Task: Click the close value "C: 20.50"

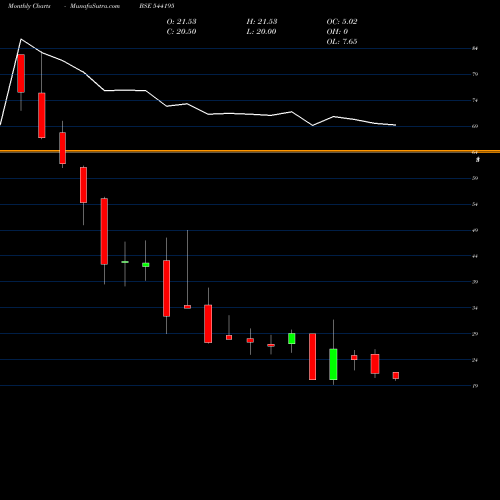Action: (181, 32)
